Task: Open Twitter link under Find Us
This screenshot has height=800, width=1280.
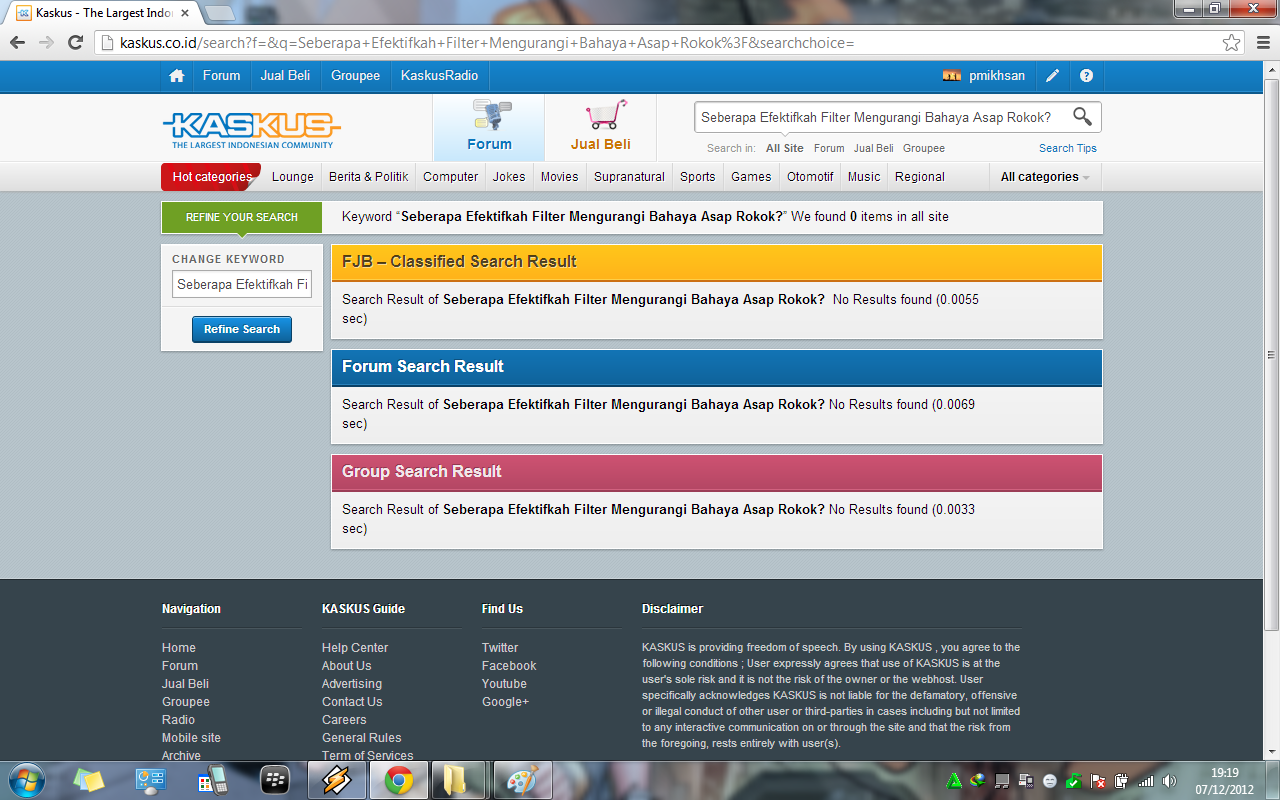Action: click(x=500, y=648)
